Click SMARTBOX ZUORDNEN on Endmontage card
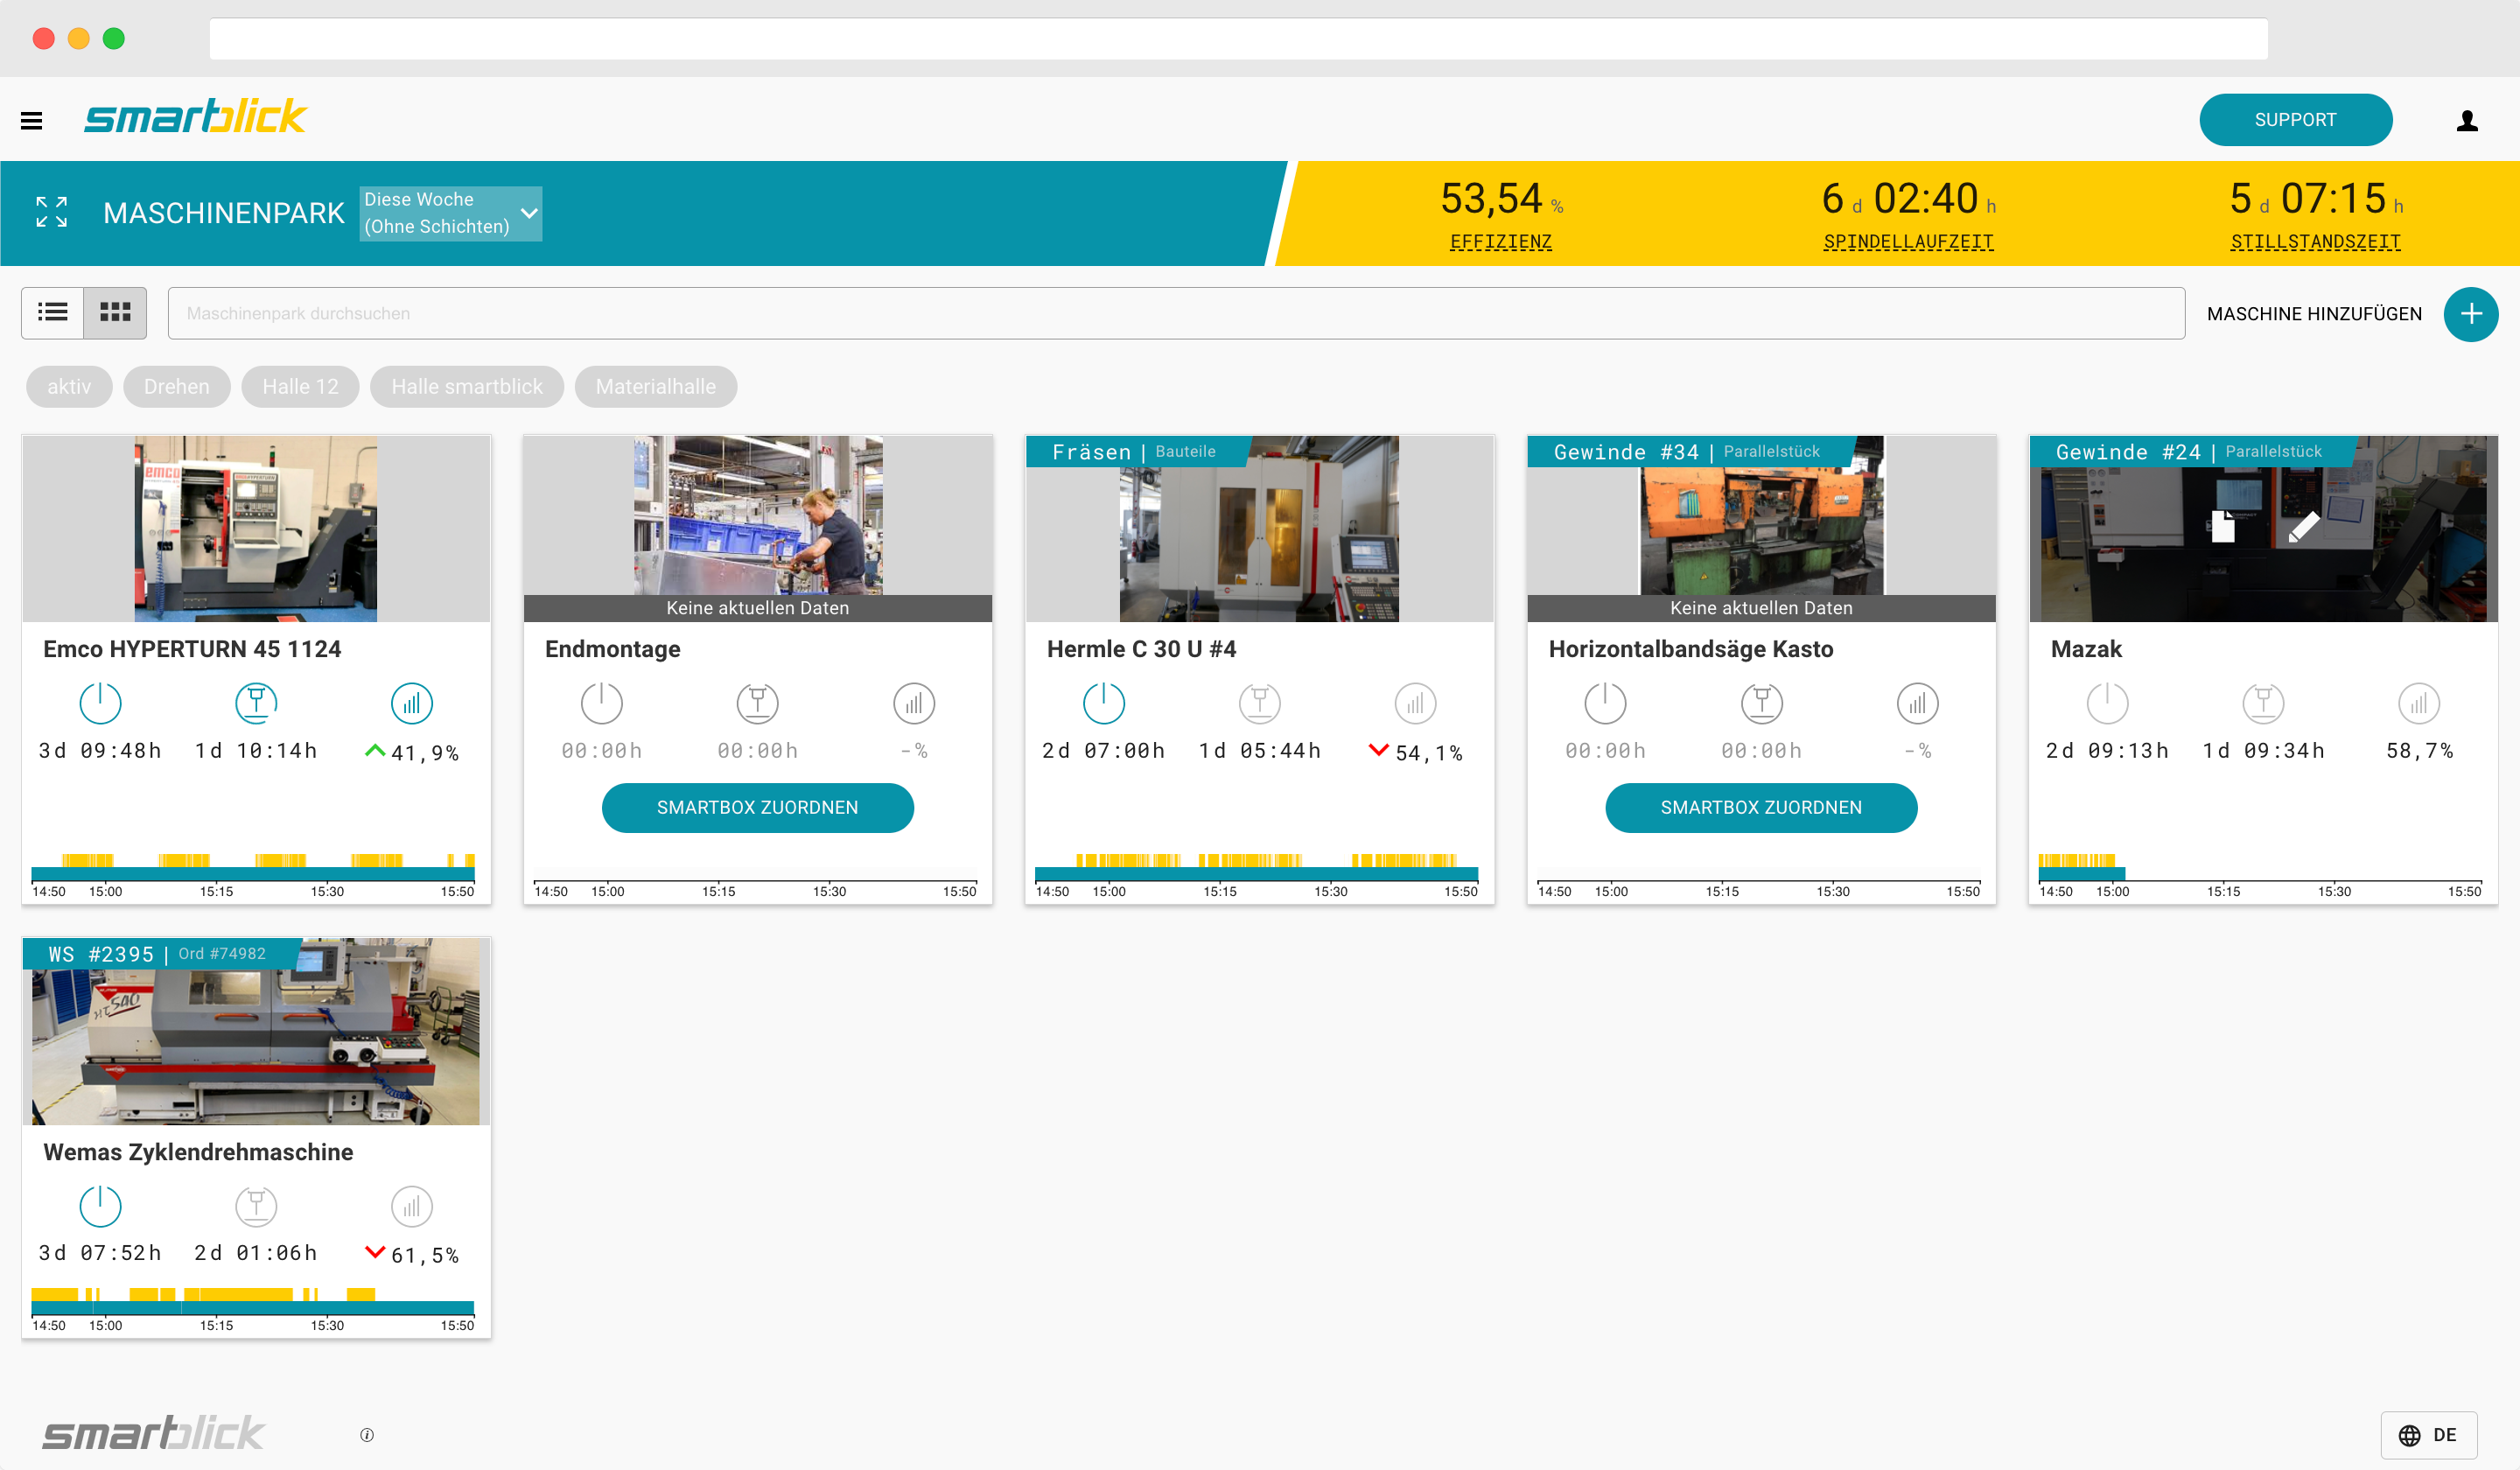 [757, 807]
